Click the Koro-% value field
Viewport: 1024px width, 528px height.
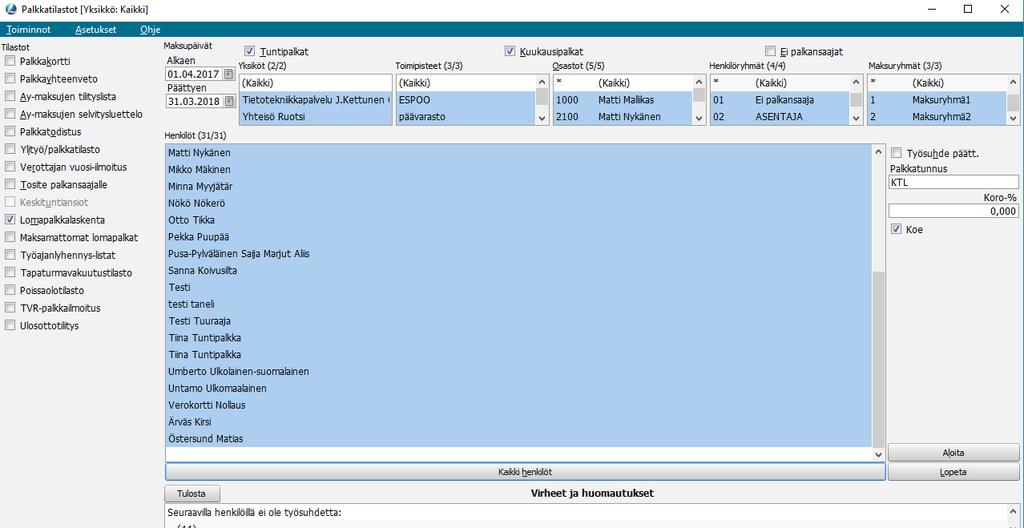(953, 211)
